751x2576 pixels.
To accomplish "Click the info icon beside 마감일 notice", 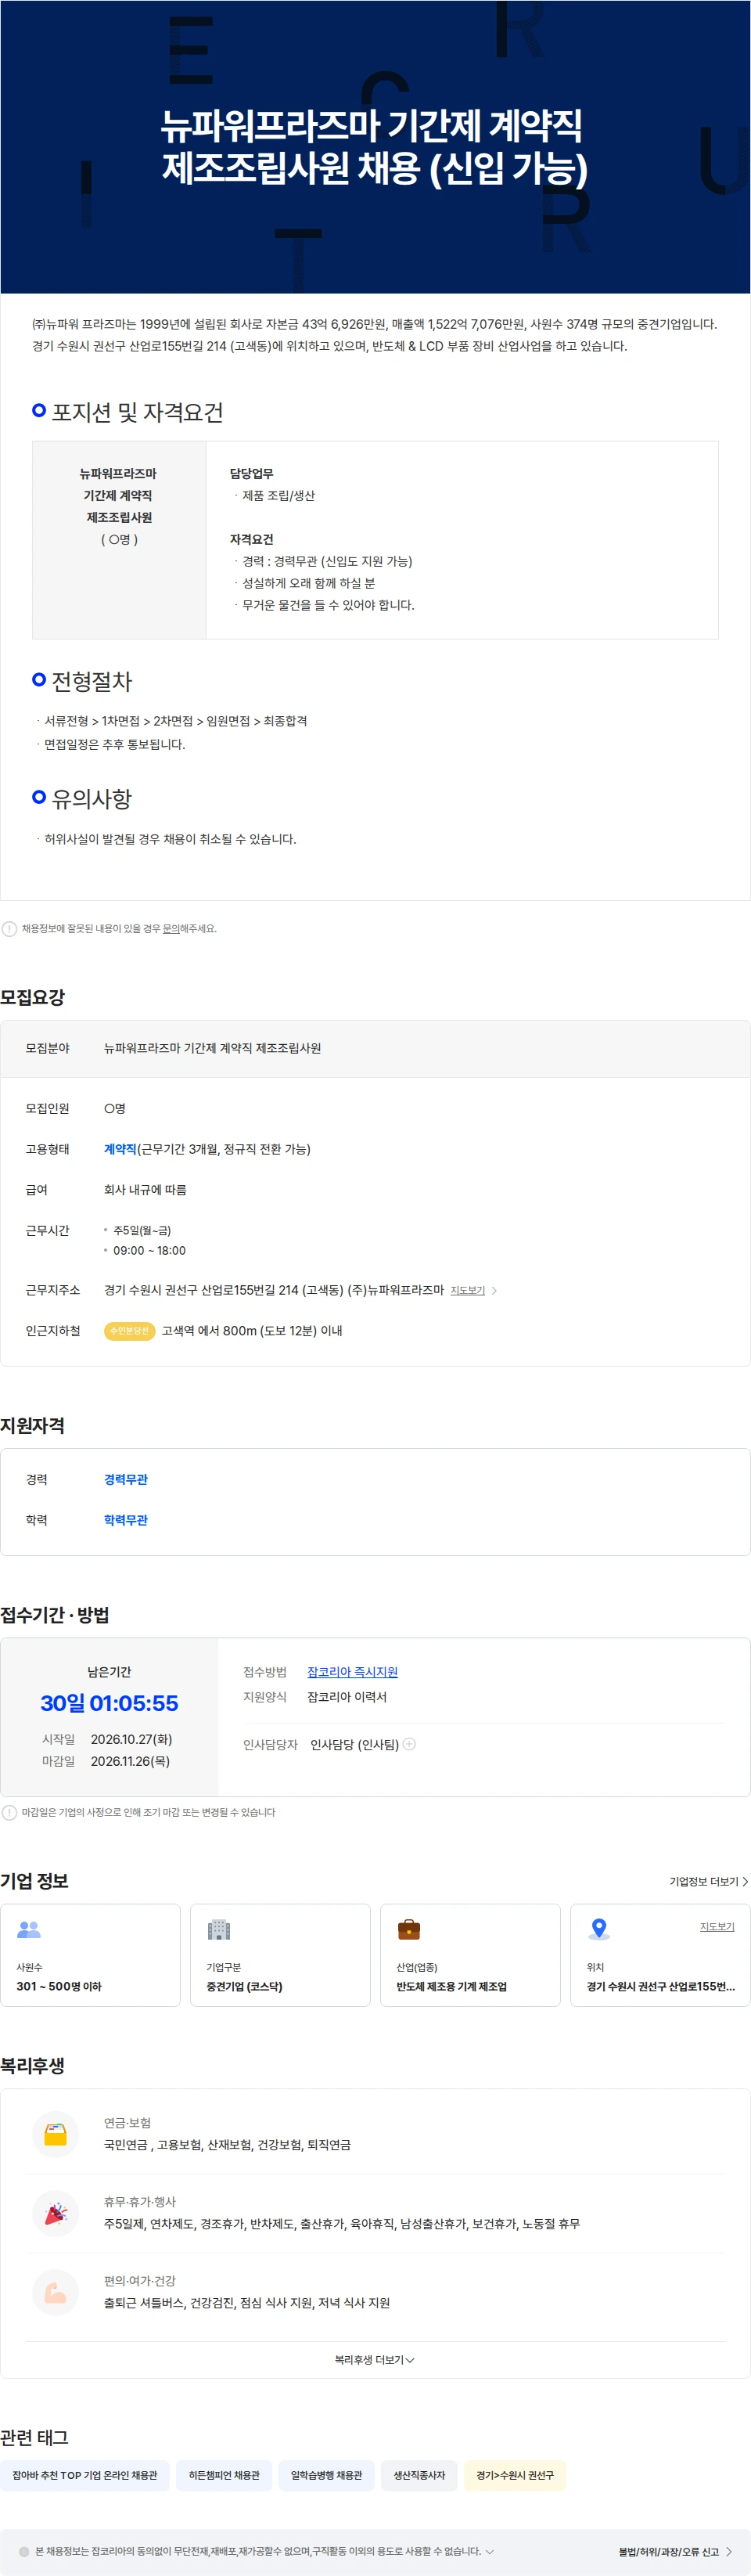I will coord(9,1812).
